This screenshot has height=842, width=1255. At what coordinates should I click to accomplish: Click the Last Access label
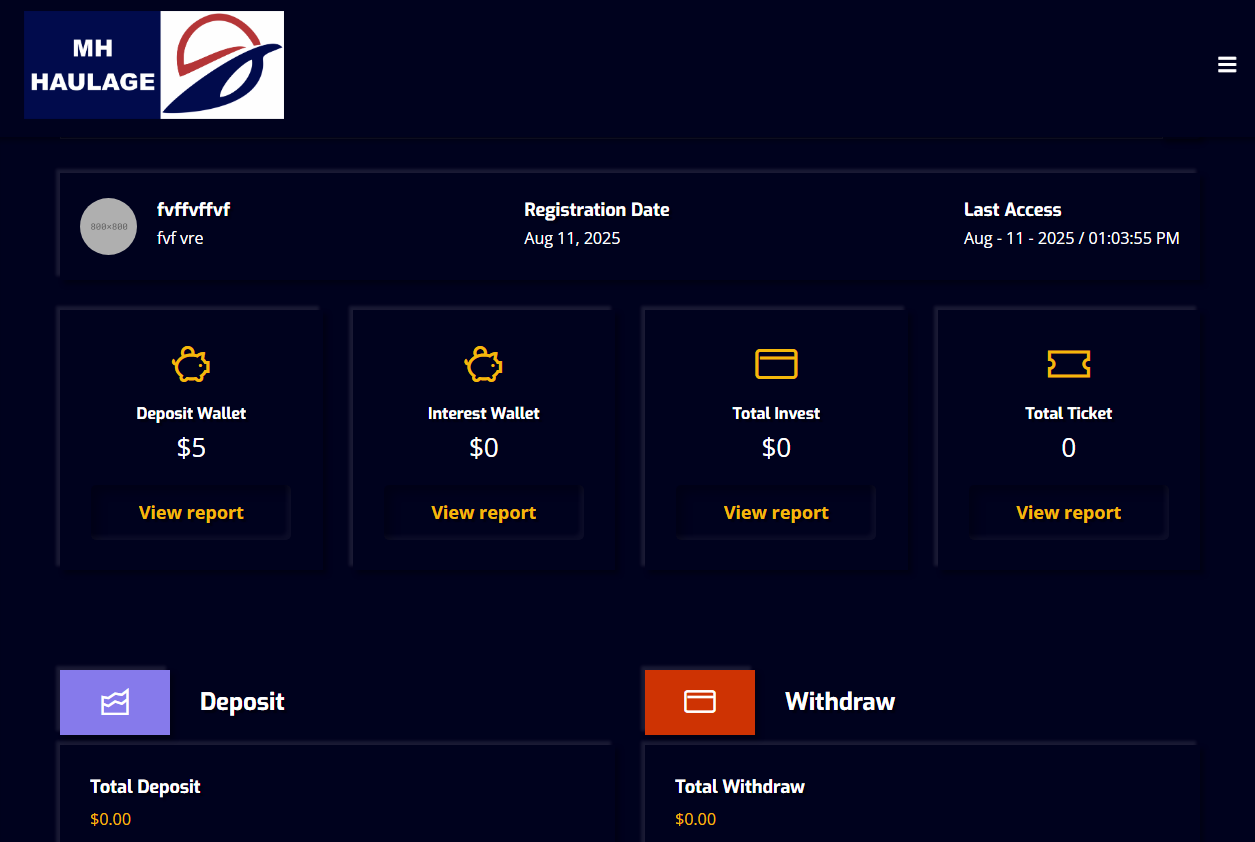click(x=1013, y=210)
